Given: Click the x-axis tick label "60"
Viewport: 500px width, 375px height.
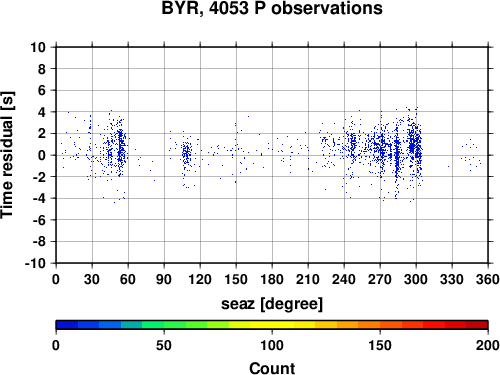Looking at the screenshot, I should [x=128, y=279].
